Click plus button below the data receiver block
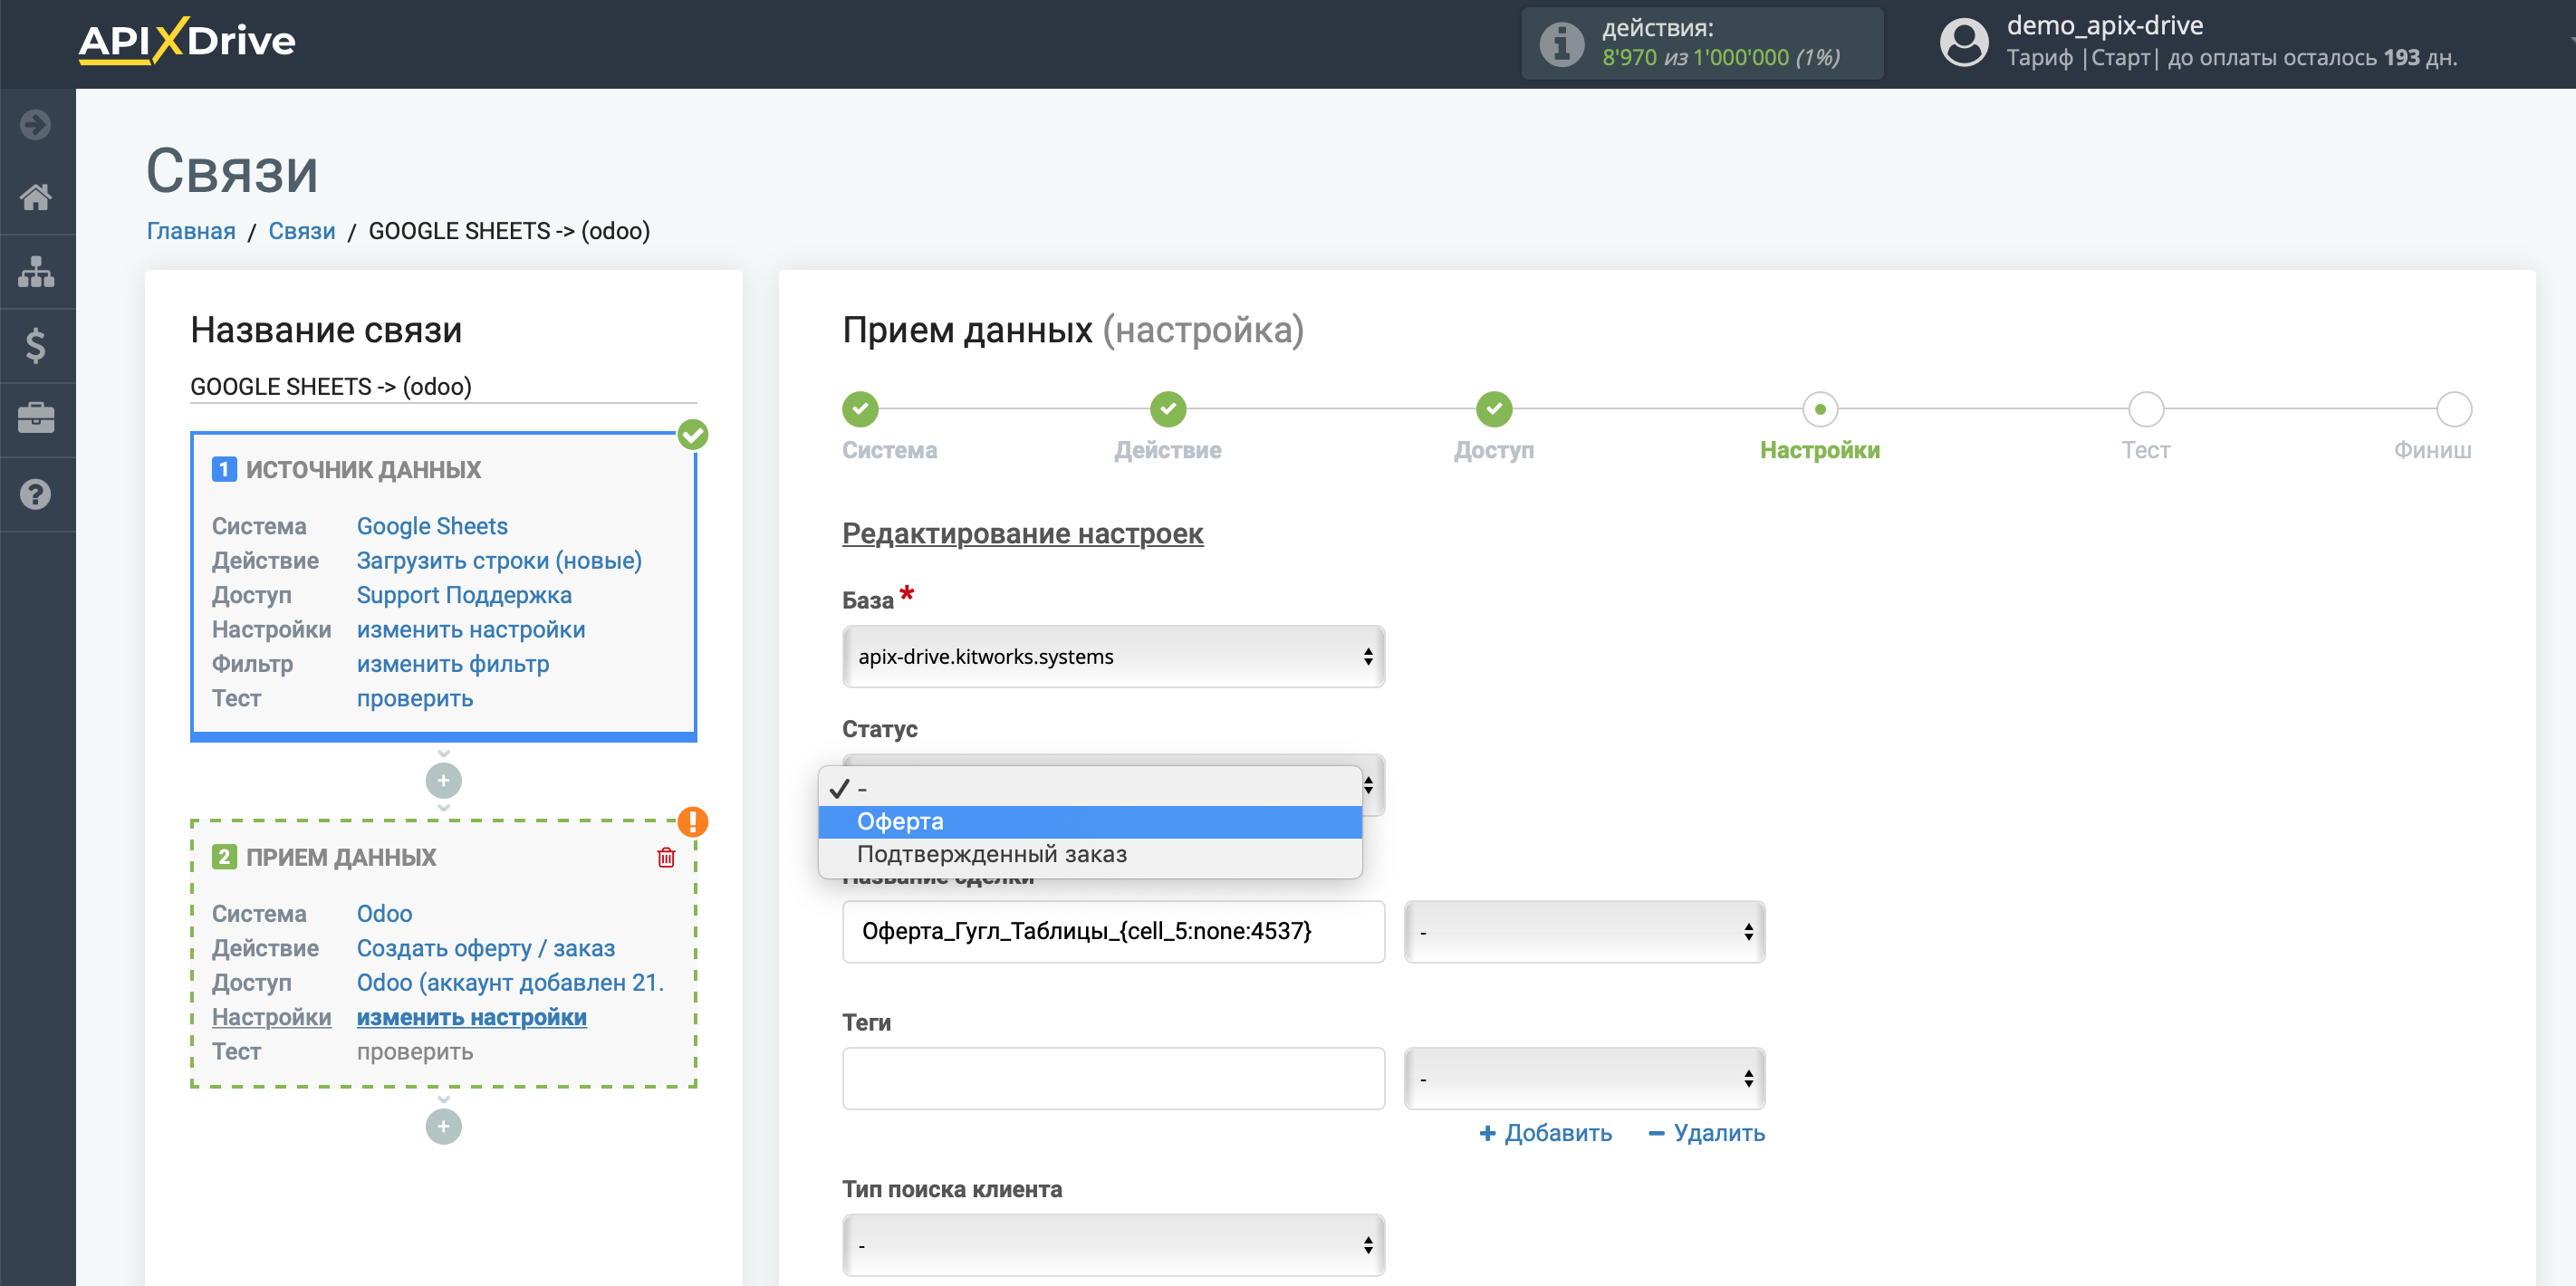The image size is (2576, 1286). pos(443,1126)
